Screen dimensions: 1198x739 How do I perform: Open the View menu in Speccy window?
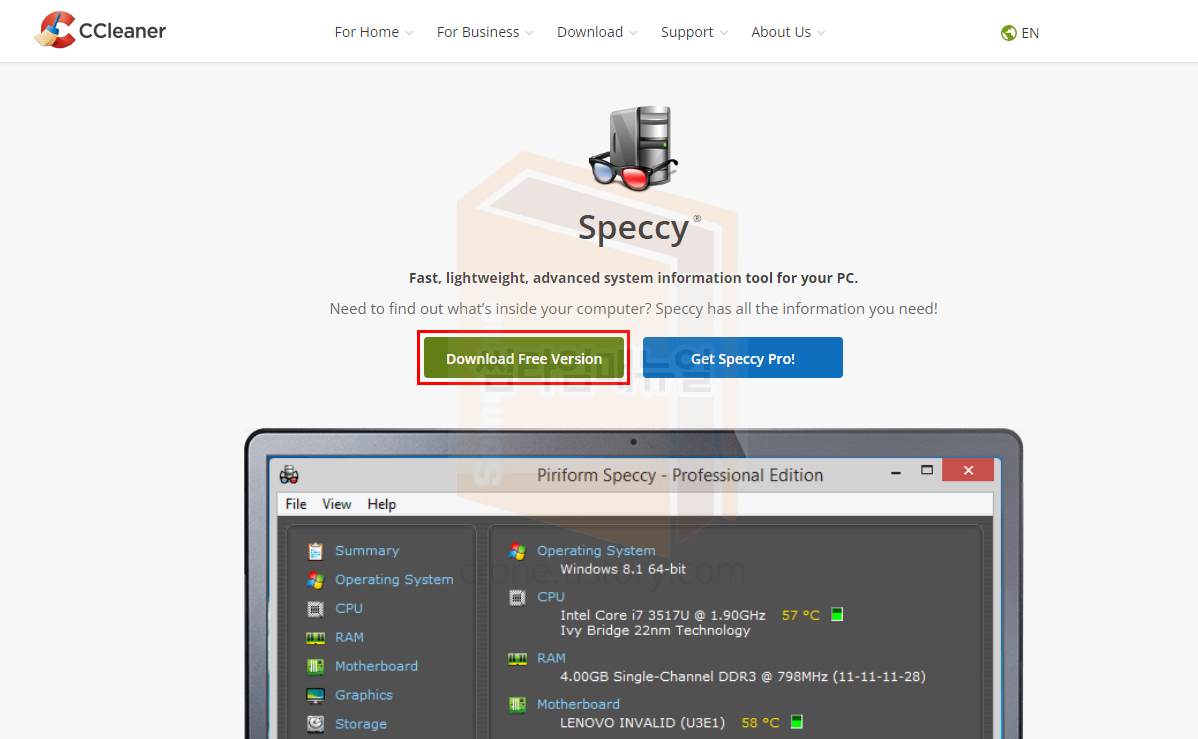click(336, 504)
